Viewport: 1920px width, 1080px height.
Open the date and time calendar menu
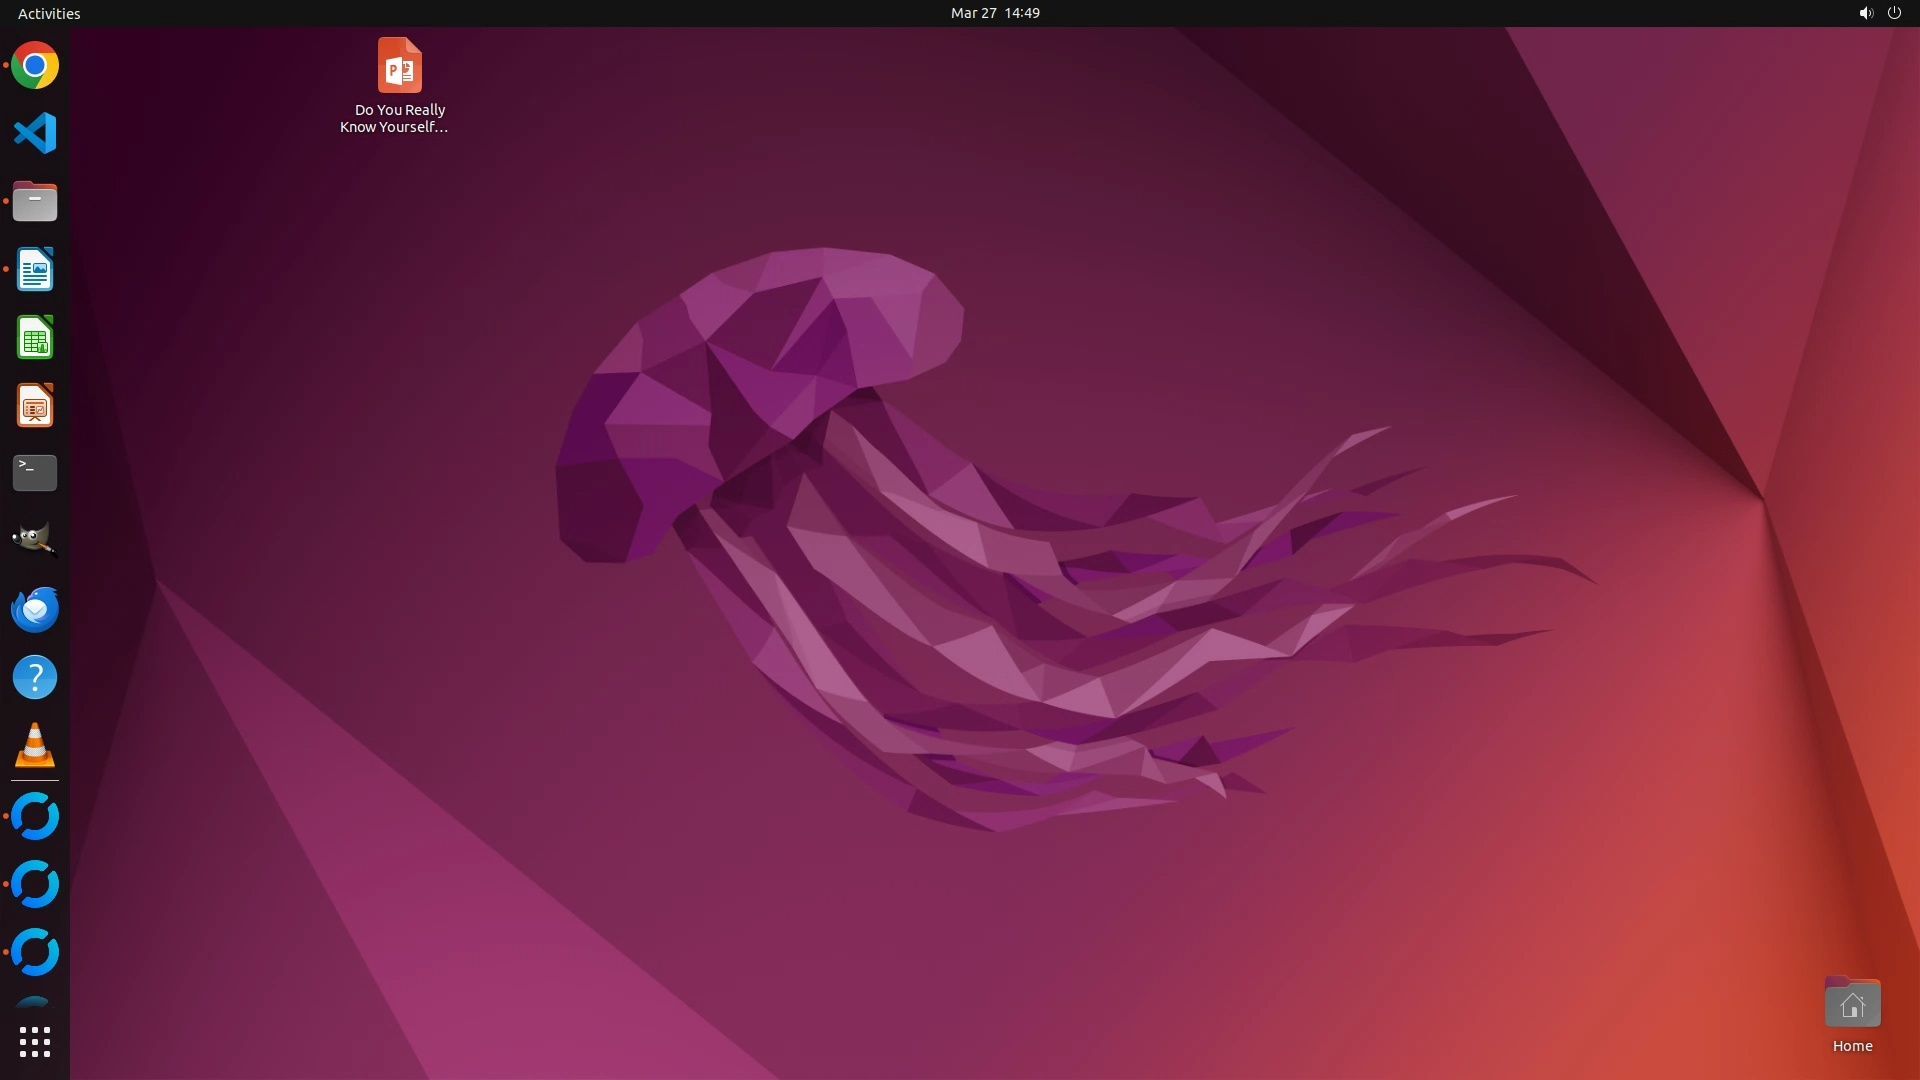pyautogui.click(x=994, y=13)
